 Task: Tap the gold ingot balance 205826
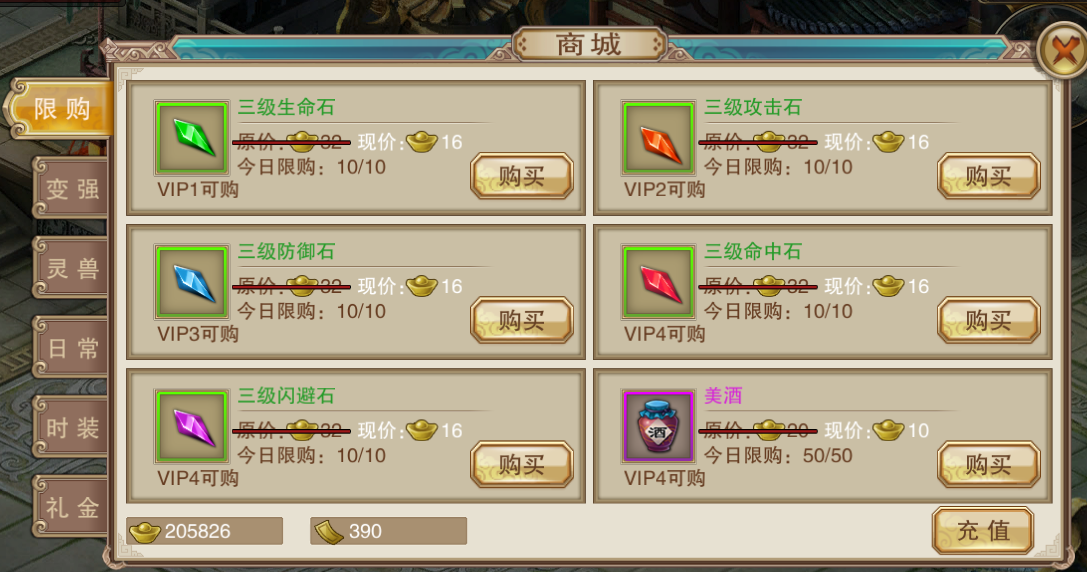[x=205, y=531]
